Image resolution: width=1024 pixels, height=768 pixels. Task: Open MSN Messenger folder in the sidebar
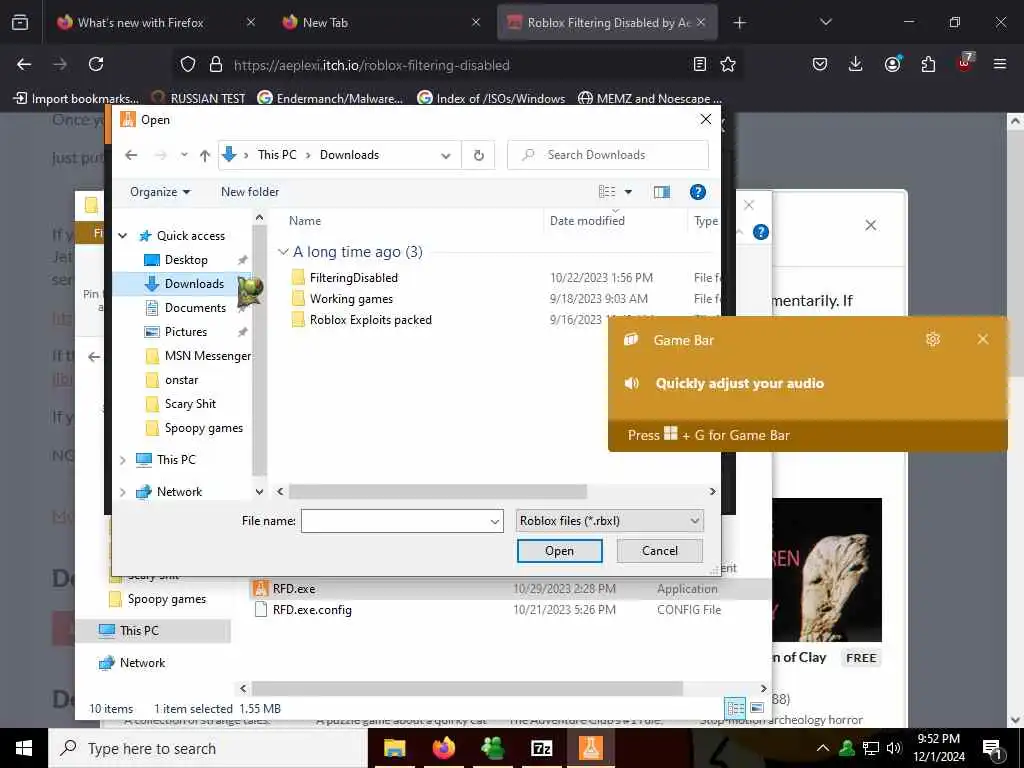click(207, 356)
